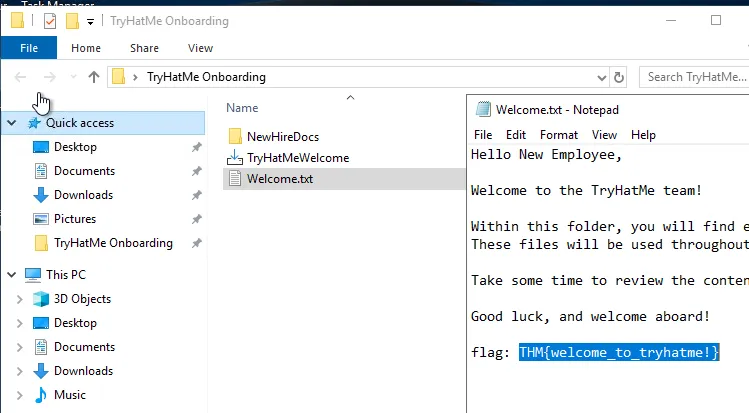
Task: Unpin Desktop using its pin icon
Action: tap(196, 147)
